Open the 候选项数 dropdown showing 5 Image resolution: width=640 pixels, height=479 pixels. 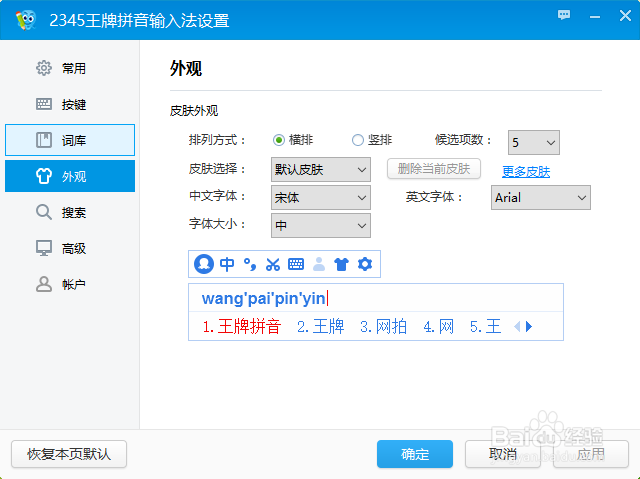pos(533,142)
